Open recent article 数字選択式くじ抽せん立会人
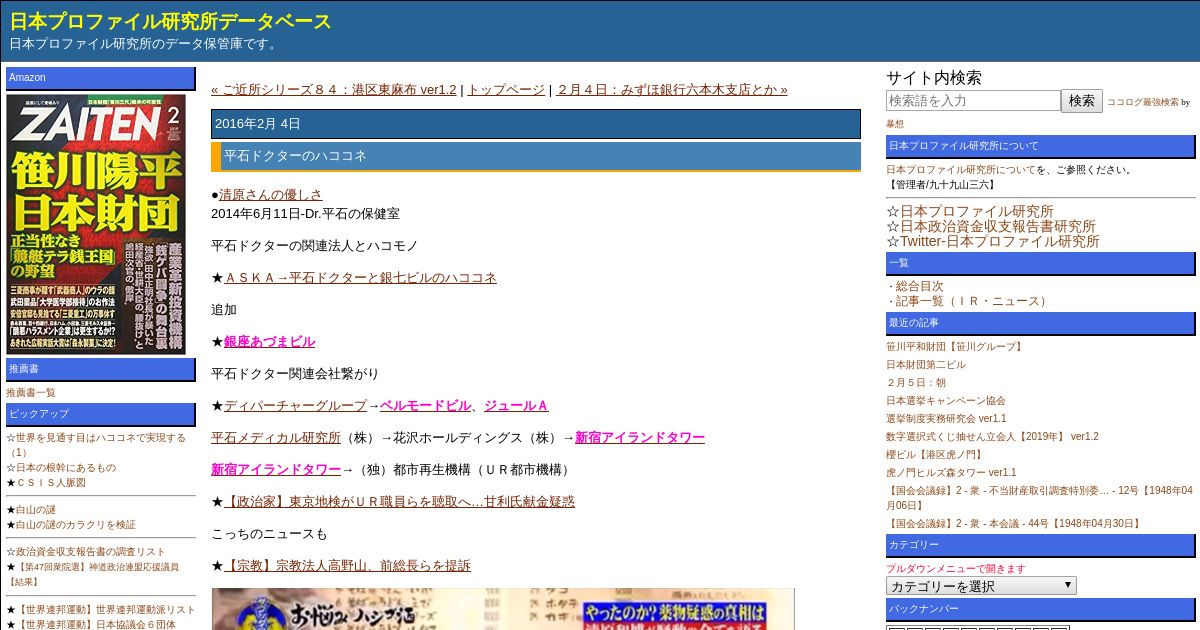The image size is (1200, 630). coord(992,437)
